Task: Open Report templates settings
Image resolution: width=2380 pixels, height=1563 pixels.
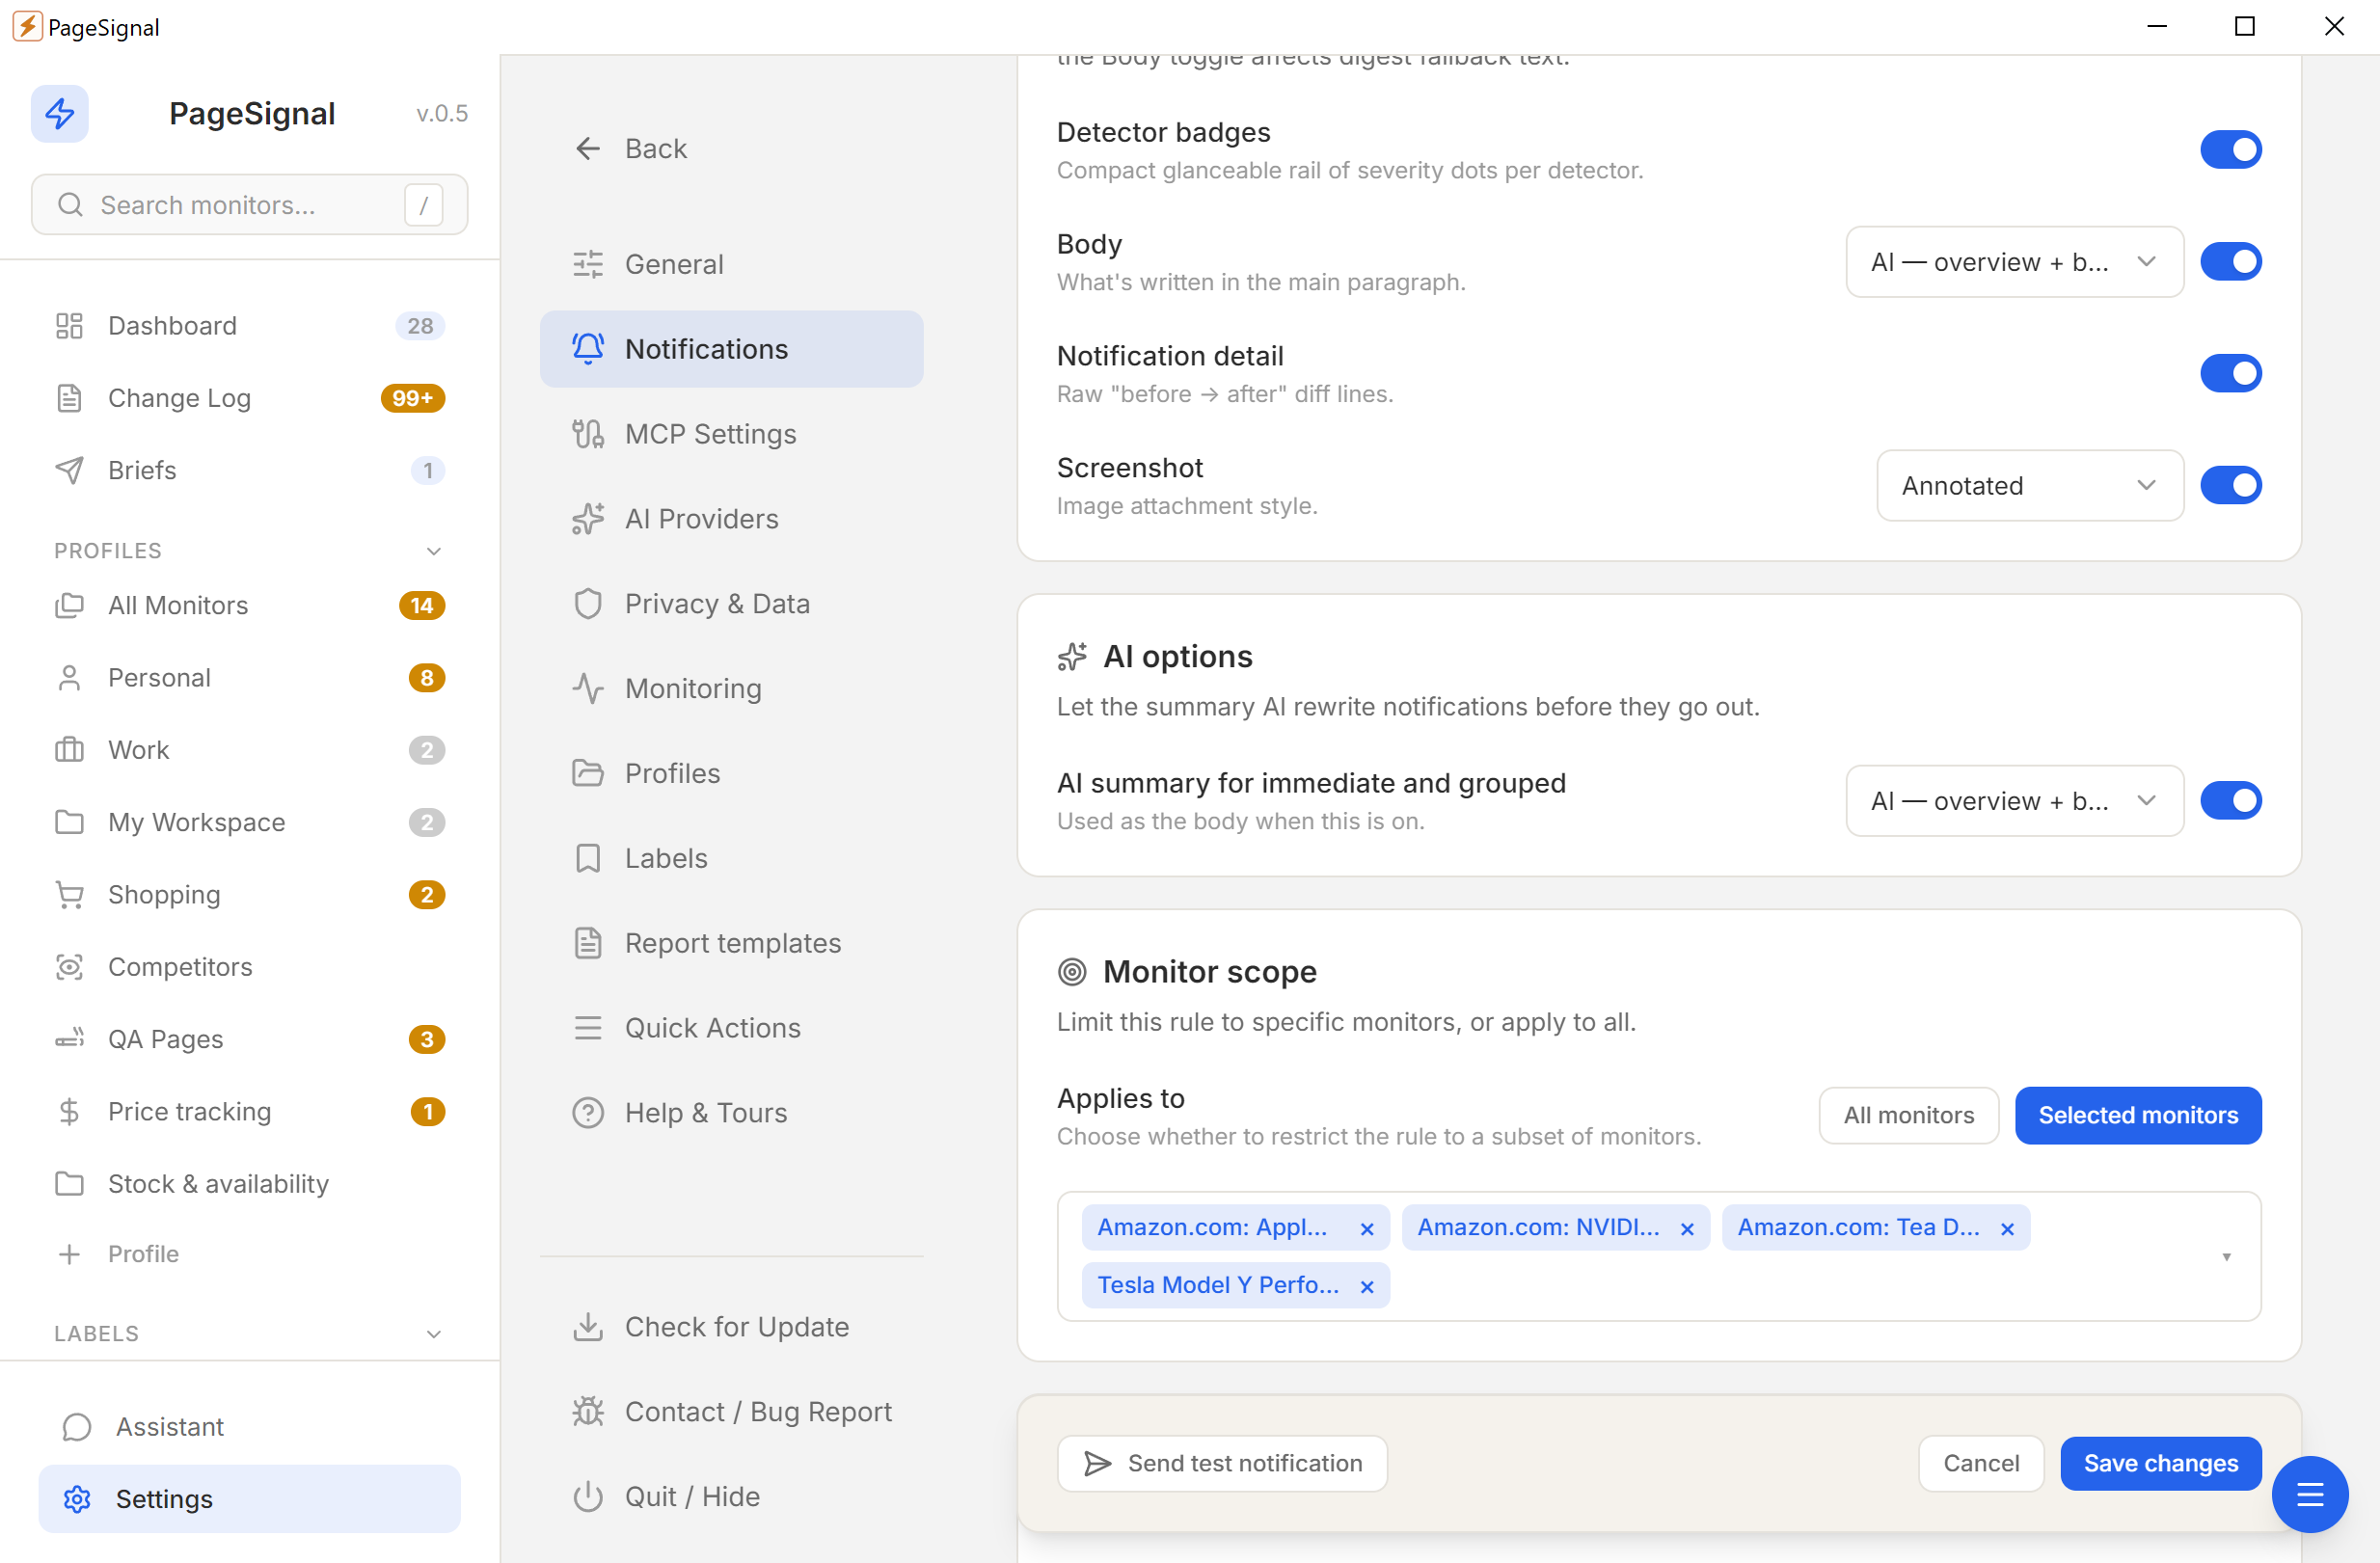Action: [x=731, y=944]
